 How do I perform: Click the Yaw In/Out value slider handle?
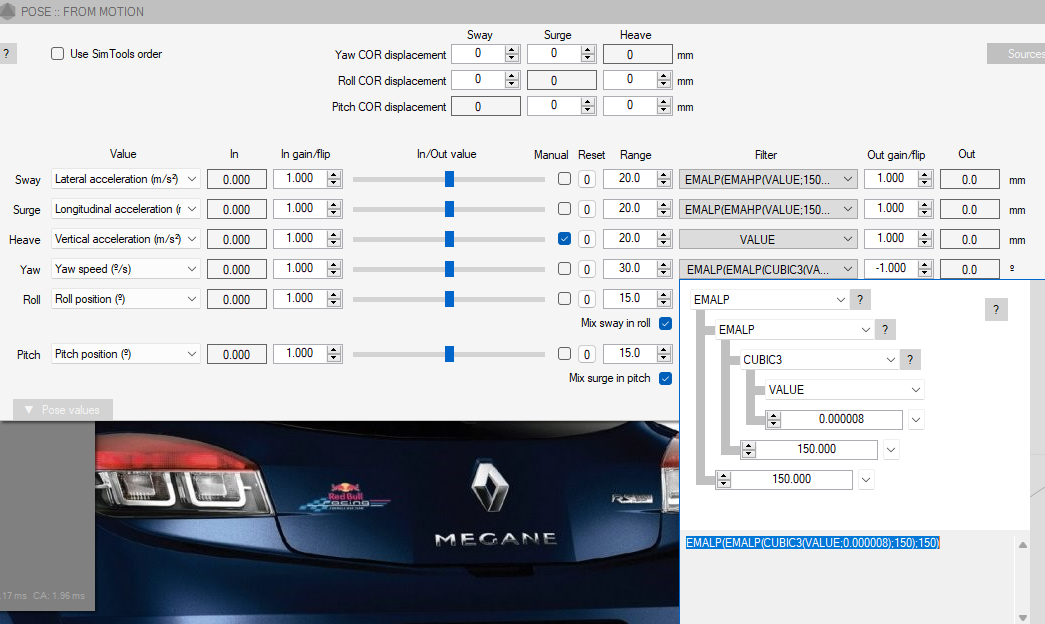(449, 269)
